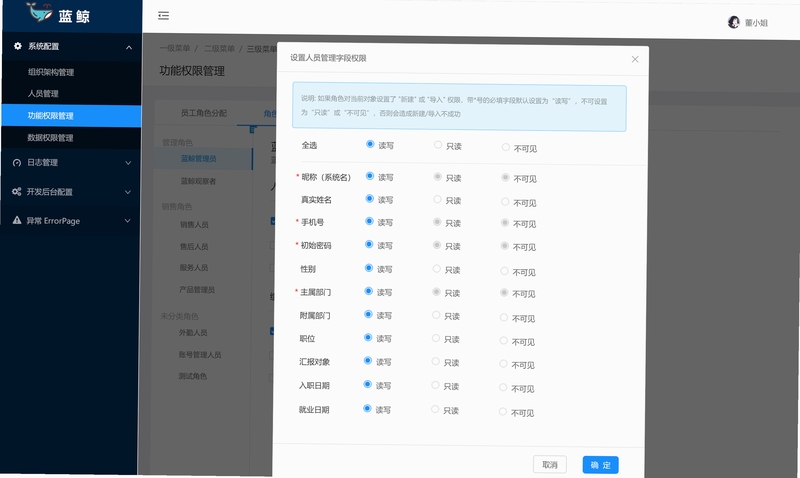This screenshot has height=478, width=800.
Task: Select 测试角色 role
Action: tap(192, 376)
